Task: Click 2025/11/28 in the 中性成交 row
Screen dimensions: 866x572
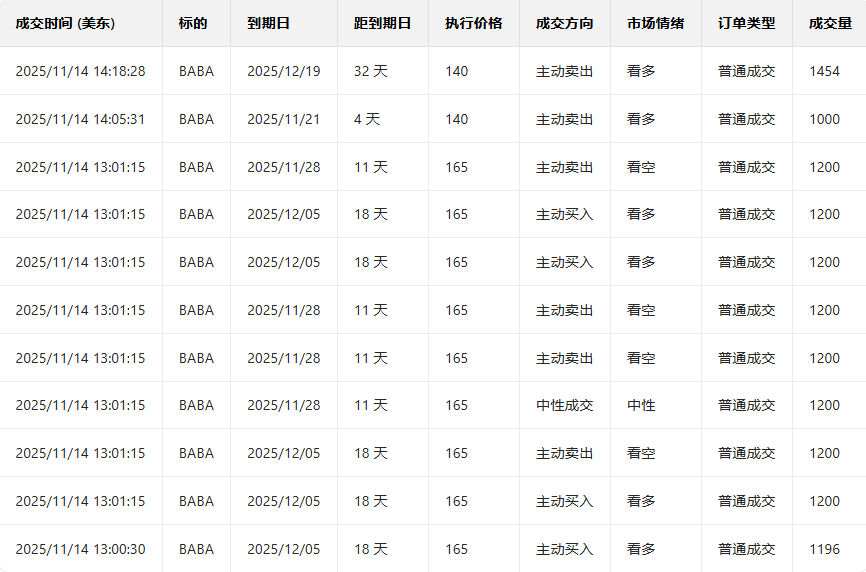Action: coord(283,405)
